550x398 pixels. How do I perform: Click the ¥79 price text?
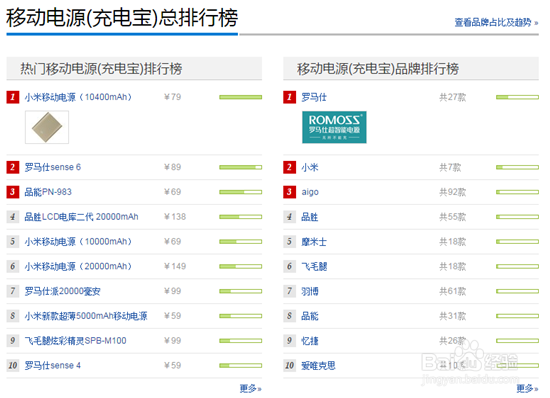pos(173,97)
